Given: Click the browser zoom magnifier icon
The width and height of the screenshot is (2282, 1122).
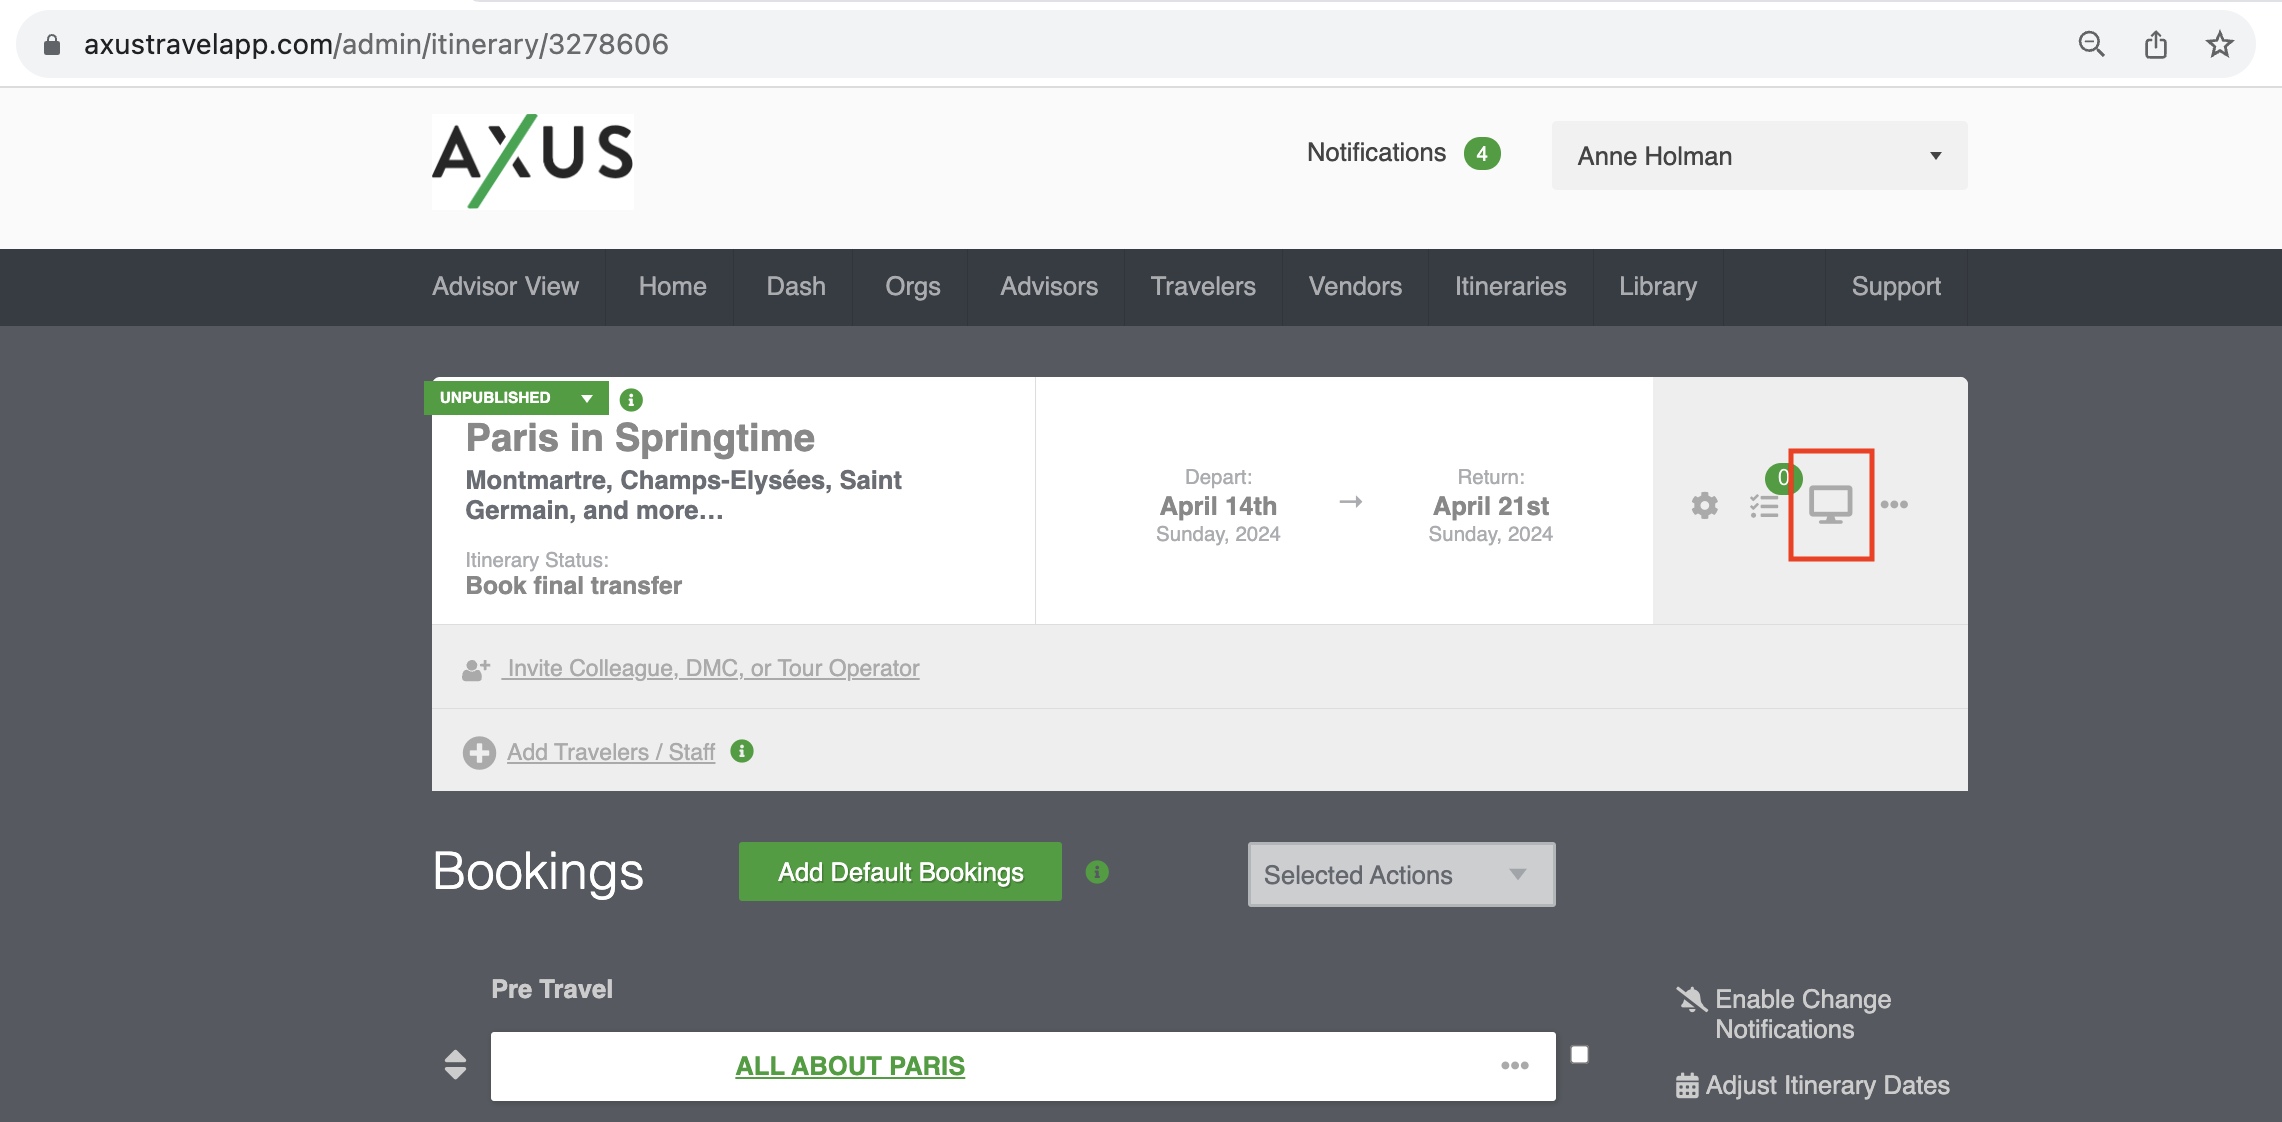Looking at the screenshot, I should [2091, 44].
